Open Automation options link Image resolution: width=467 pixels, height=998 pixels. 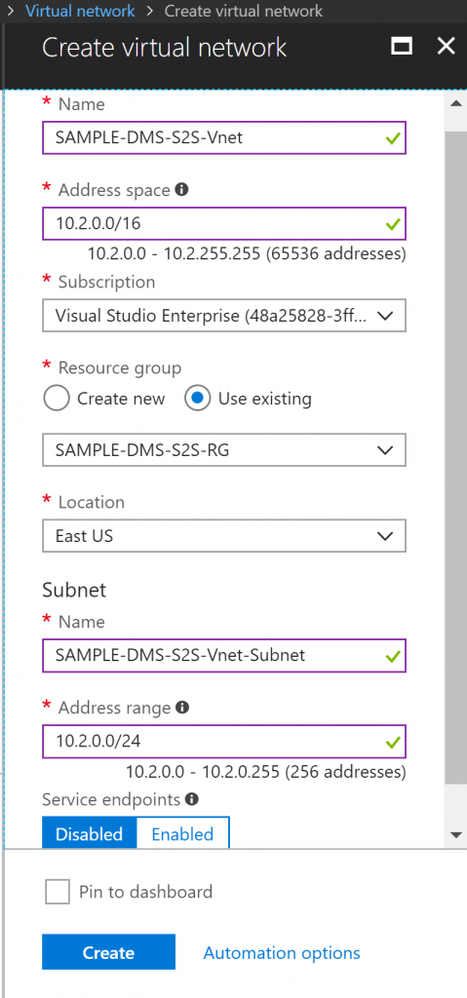click(x=282, y=953)
